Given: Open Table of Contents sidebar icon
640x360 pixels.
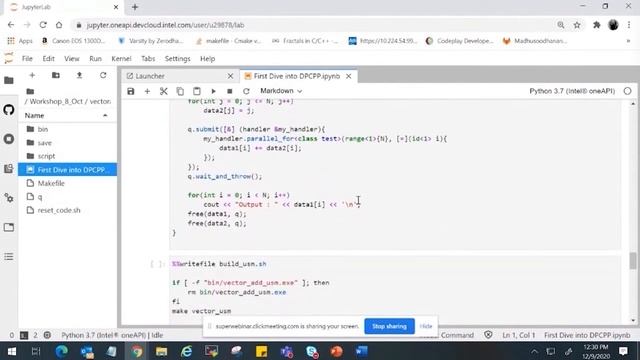Looking at the screenshot, I should (9, 257).
